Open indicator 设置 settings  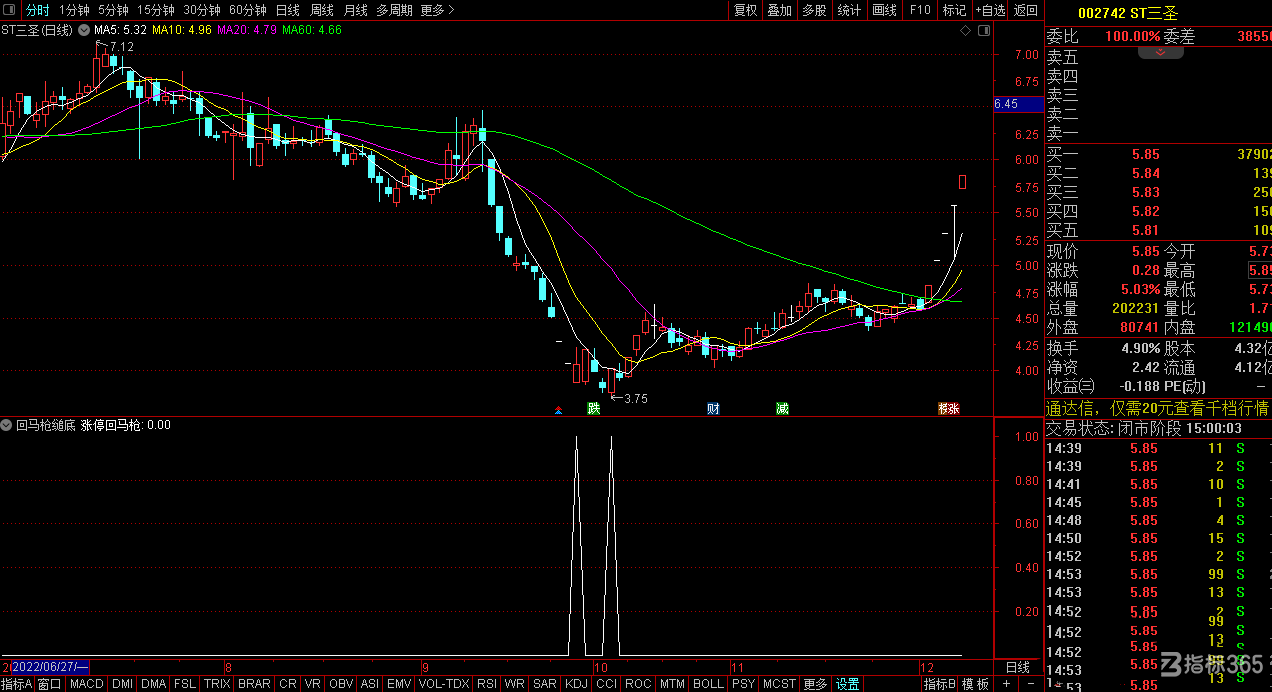848,684
